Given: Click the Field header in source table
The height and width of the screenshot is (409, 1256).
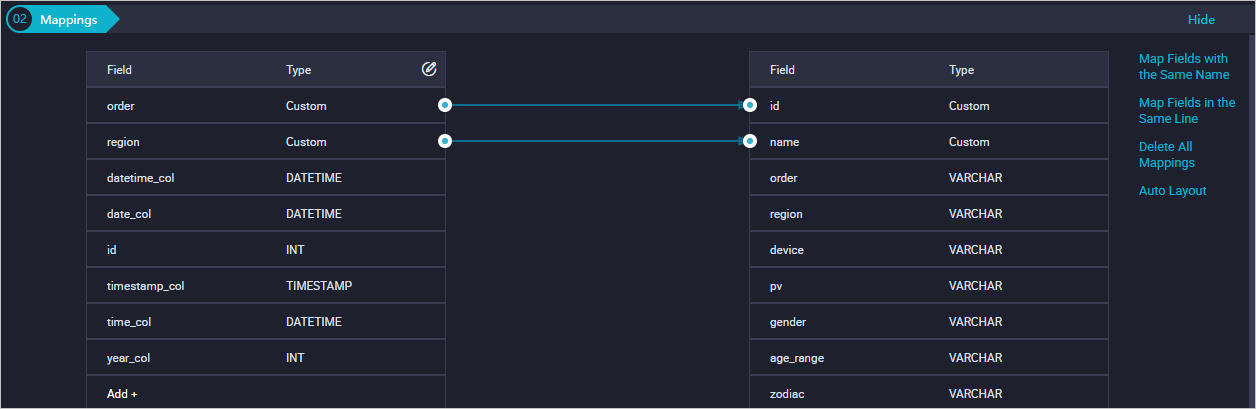Looking at the screenshot, I should [119, 70].
